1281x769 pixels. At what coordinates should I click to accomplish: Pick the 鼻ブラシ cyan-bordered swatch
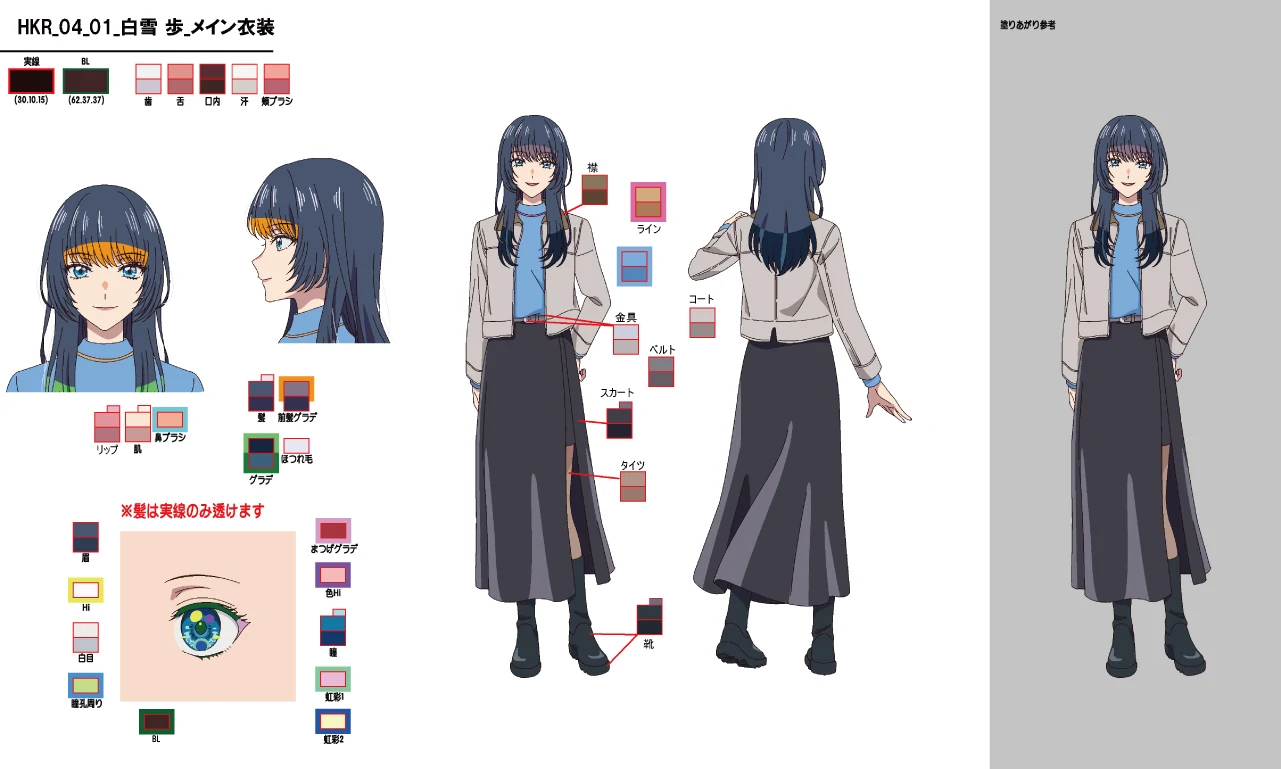[x=169, y=420]
